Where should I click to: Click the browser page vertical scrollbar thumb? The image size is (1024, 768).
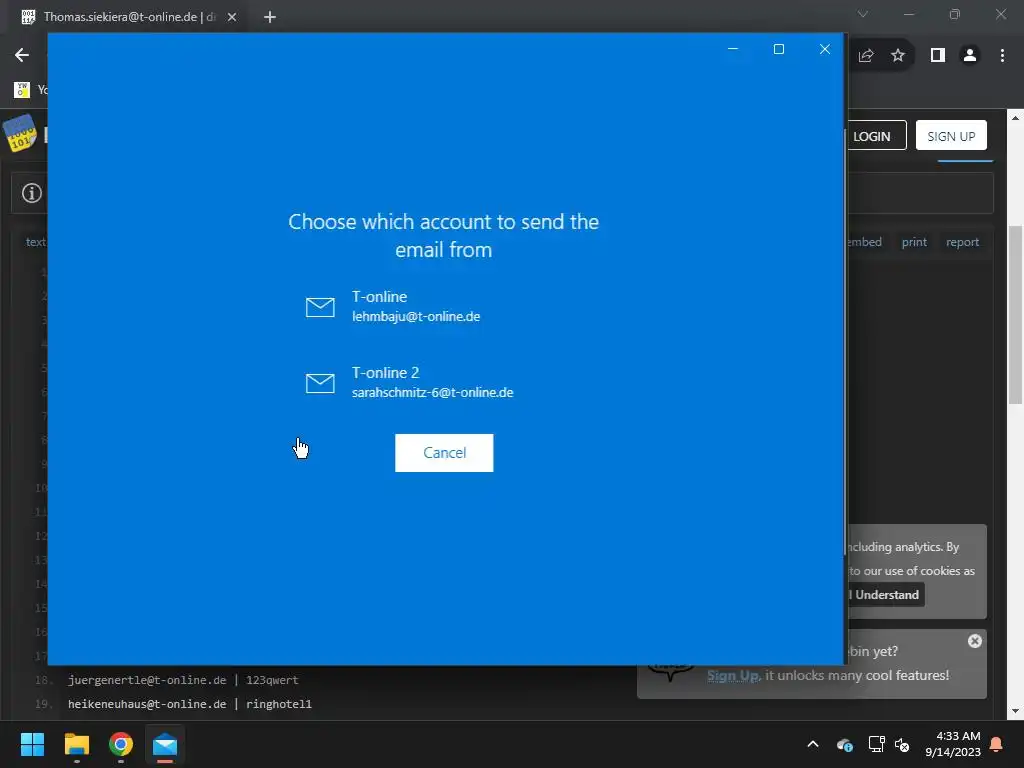coord(1015,315)
